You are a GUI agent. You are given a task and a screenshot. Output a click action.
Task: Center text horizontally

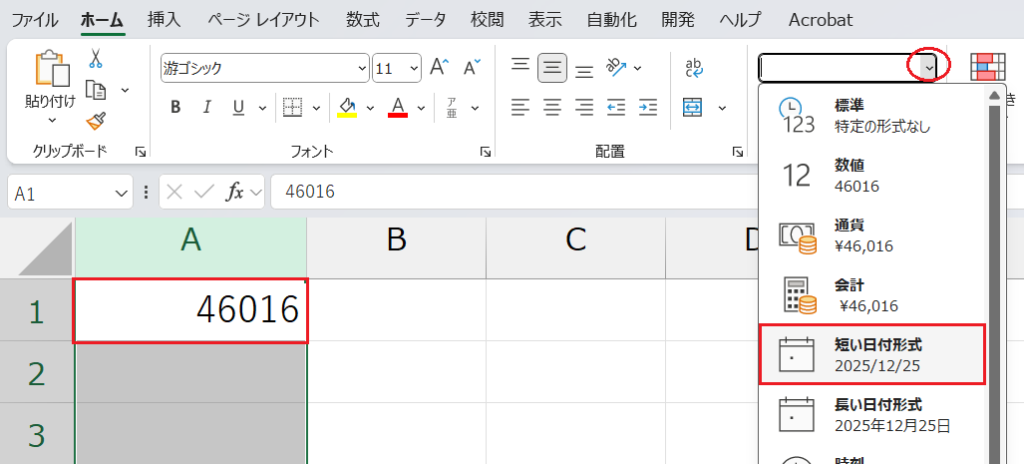point(552,107)
